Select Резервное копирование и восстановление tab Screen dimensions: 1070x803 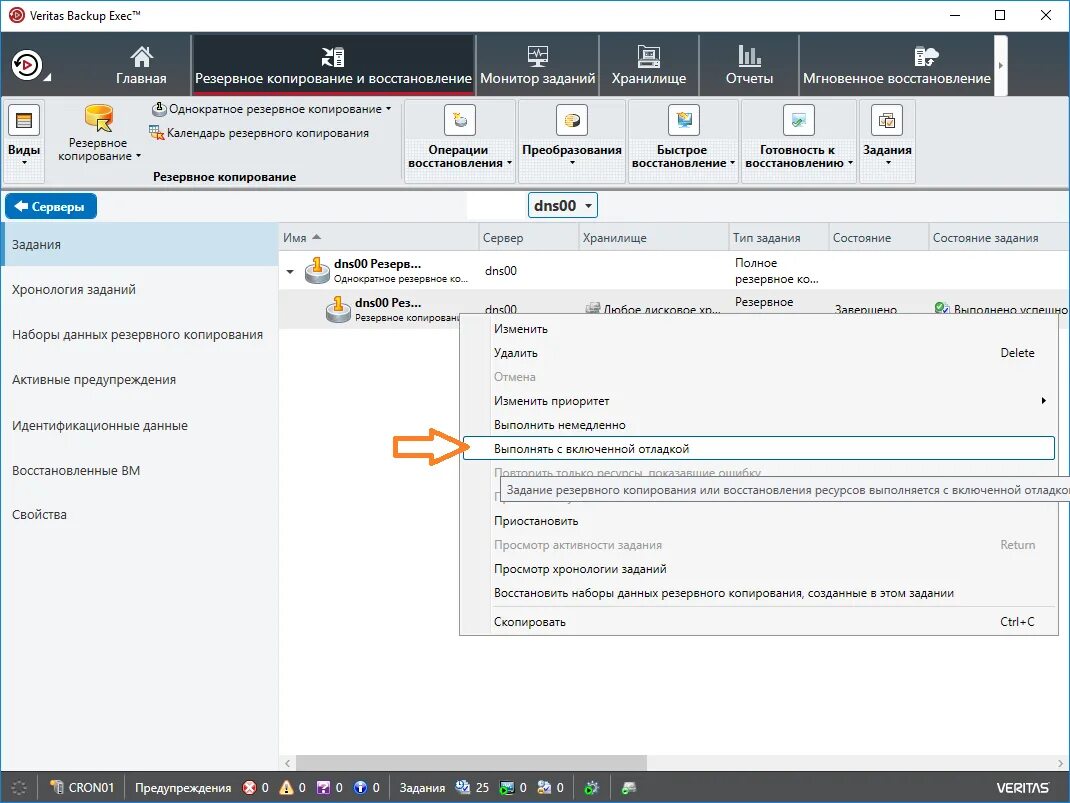click(333, 65)
